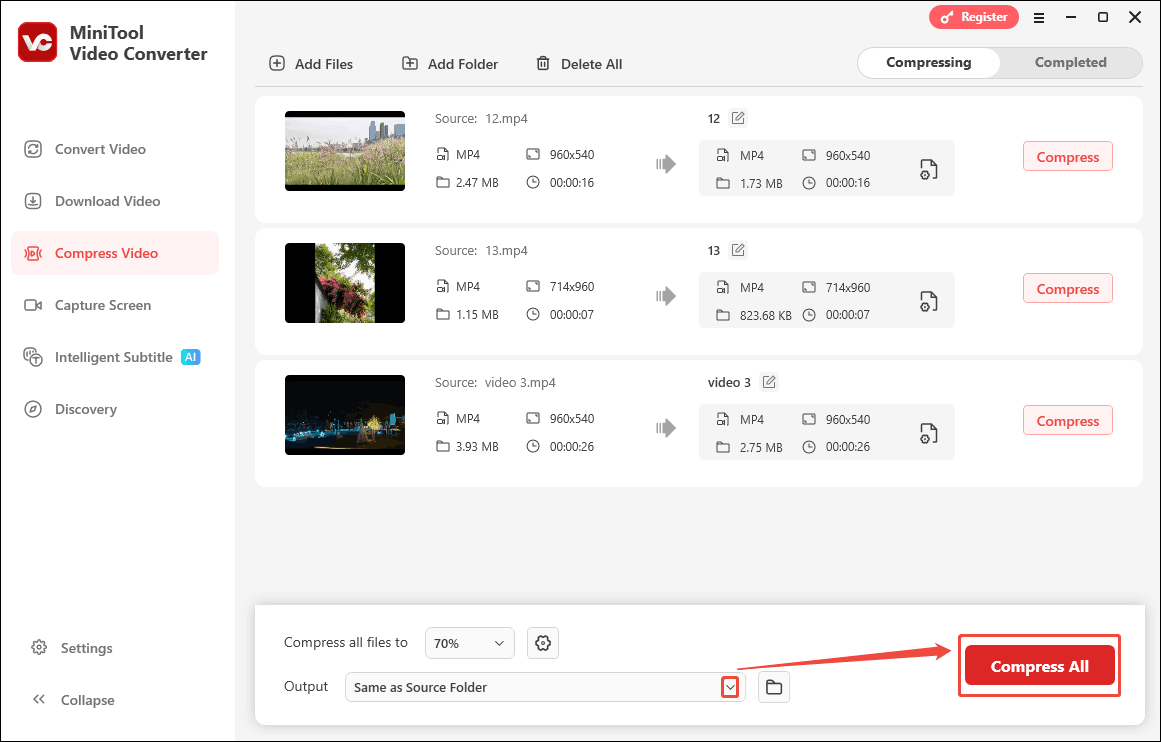Image resolution: width=1161 pixels, height=742 pixels.
Task: Expand the output location dropdown arrow
Action: pos(729,687)
